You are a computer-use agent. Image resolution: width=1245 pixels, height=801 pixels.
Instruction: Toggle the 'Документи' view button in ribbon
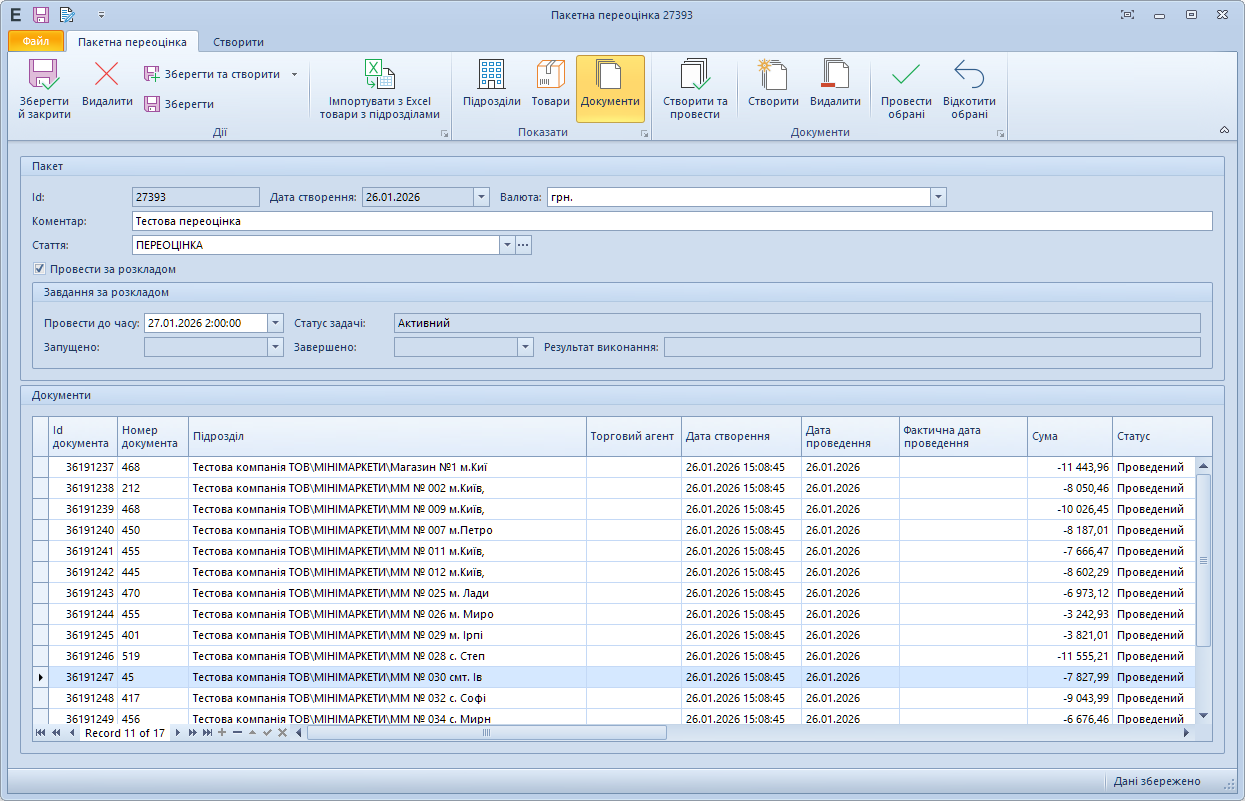coord(610,85)
